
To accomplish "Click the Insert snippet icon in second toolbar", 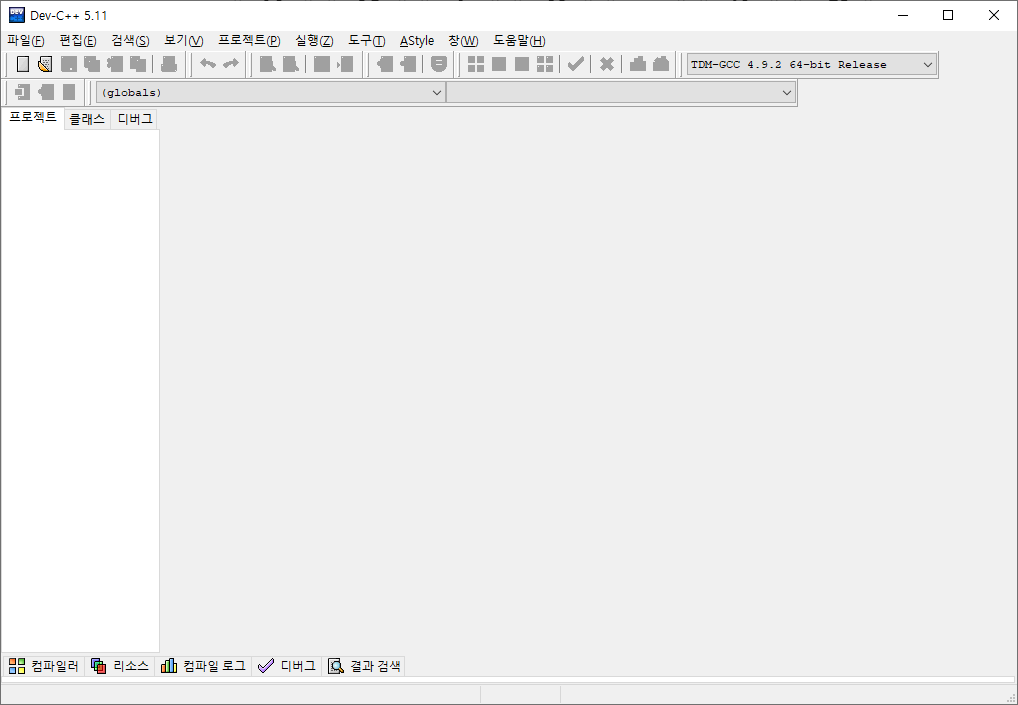I will click(23, 92).
